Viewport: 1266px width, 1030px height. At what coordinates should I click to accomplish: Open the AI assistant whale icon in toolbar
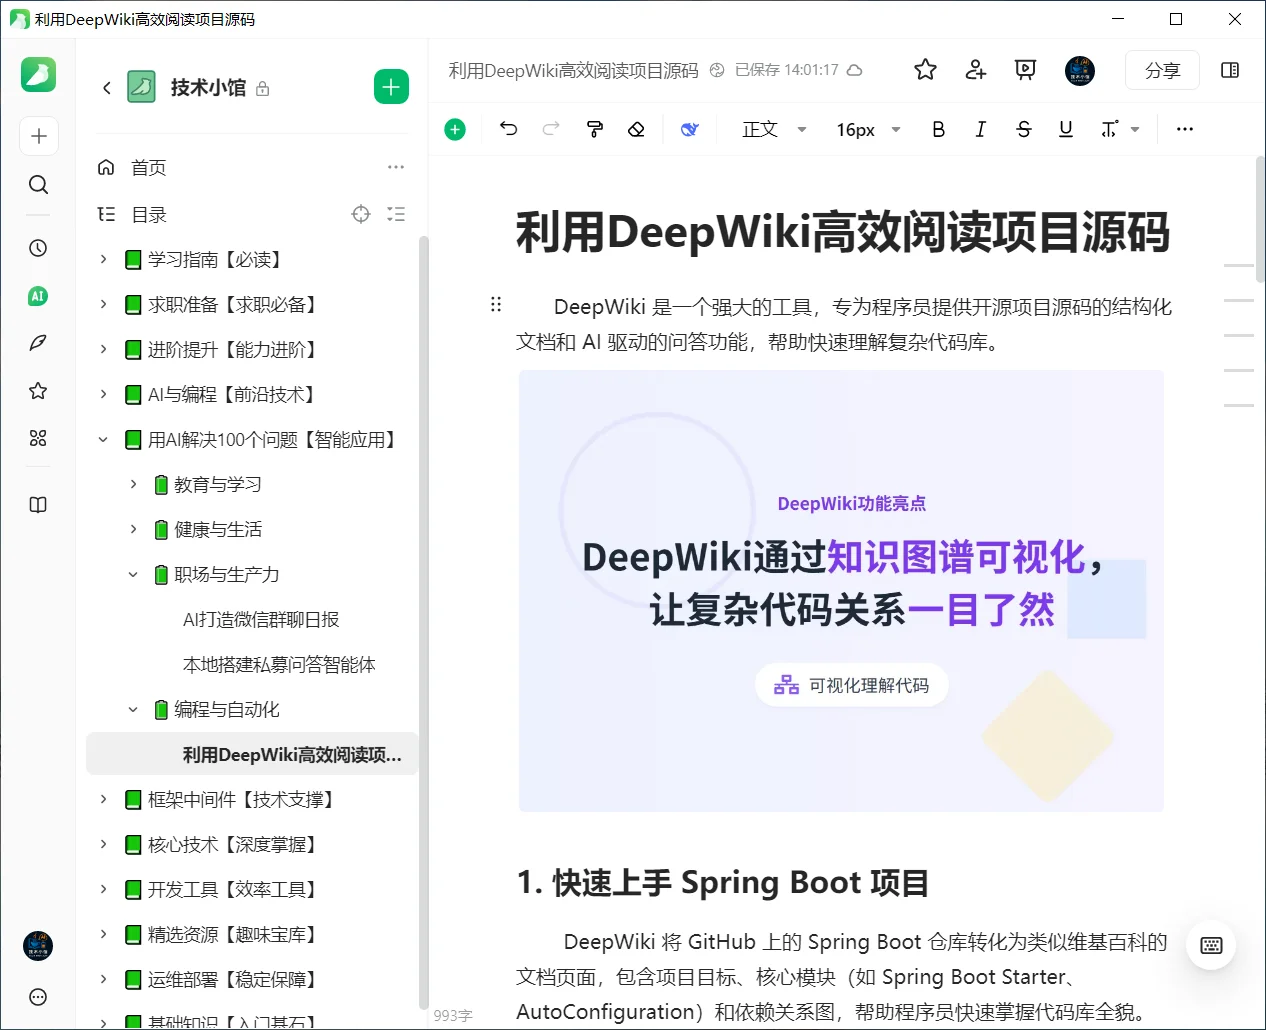point(689,128)
